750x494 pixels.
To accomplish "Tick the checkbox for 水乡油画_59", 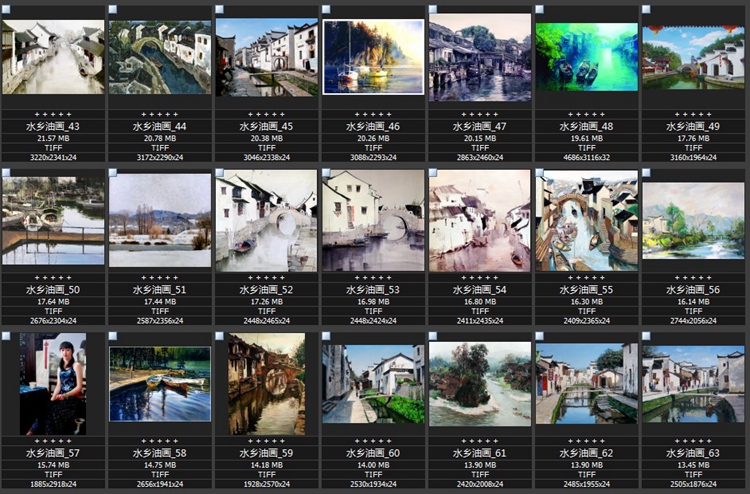I will (x=219, y=336).
